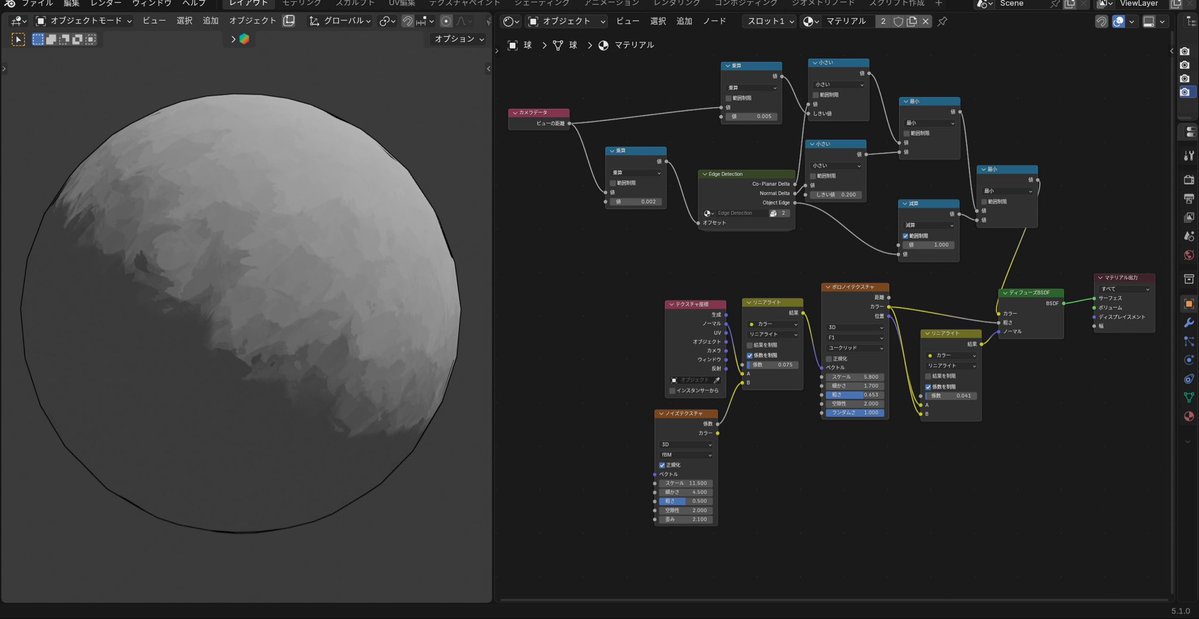Duplicate material with the copy icon
The width and height of the screenshot is (1199, 619).
point(911,21)
